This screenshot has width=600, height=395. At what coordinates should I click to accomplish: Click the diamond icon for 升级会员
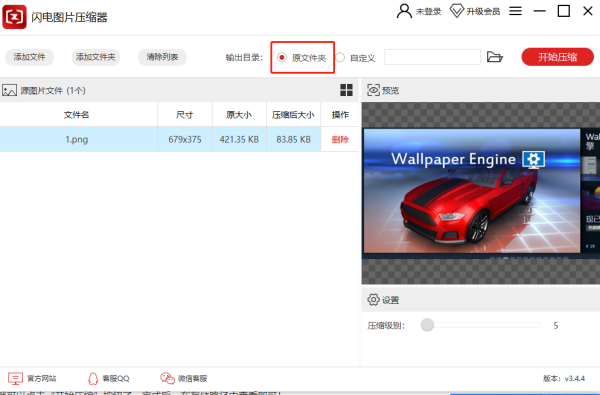click(x=457, y=11)
